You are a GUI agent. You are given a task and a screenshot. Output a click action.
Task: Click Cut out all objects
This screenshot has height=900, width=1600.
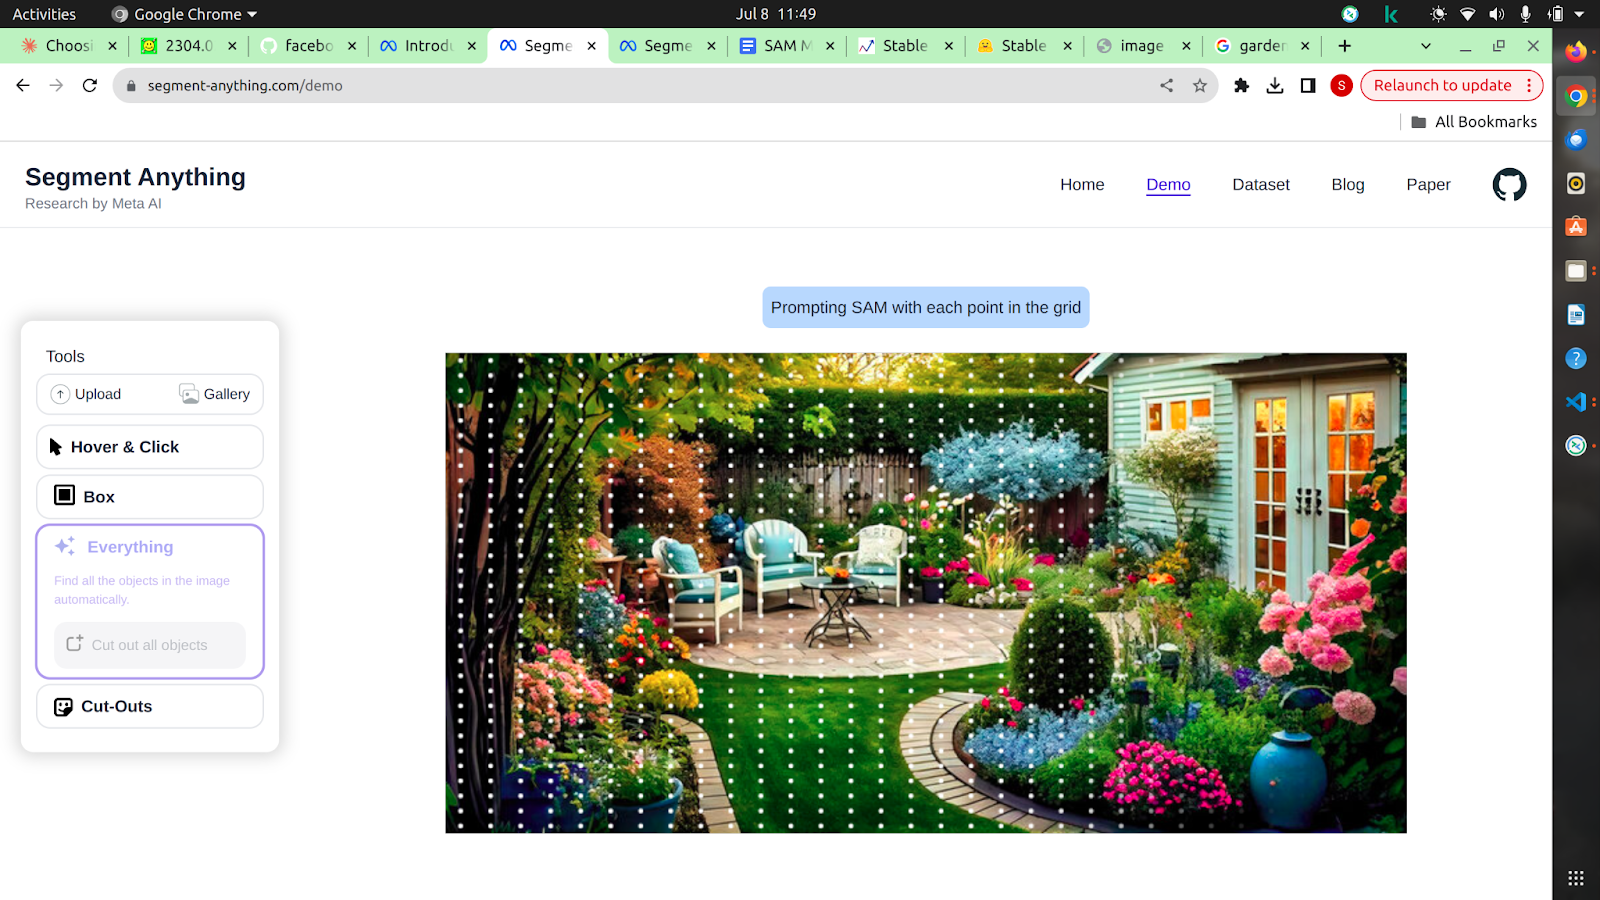[x=150, y=645]
